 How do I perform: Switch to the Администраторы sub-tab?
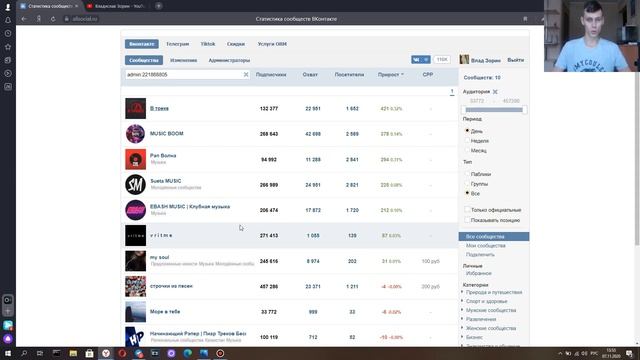click(x=229, y=60)
